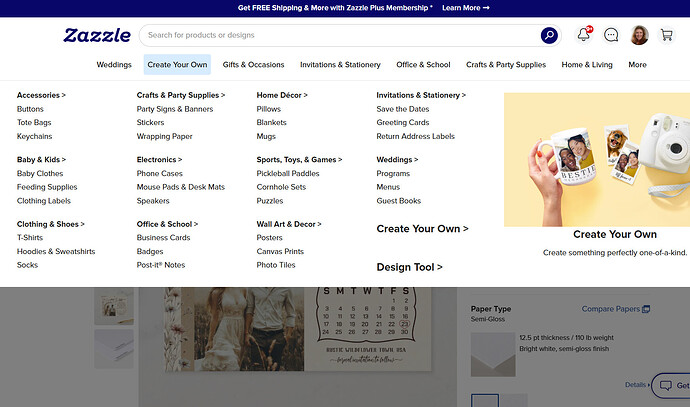Select Wrapping Paper link
690x407 pixels.
[x=165, y=136]
